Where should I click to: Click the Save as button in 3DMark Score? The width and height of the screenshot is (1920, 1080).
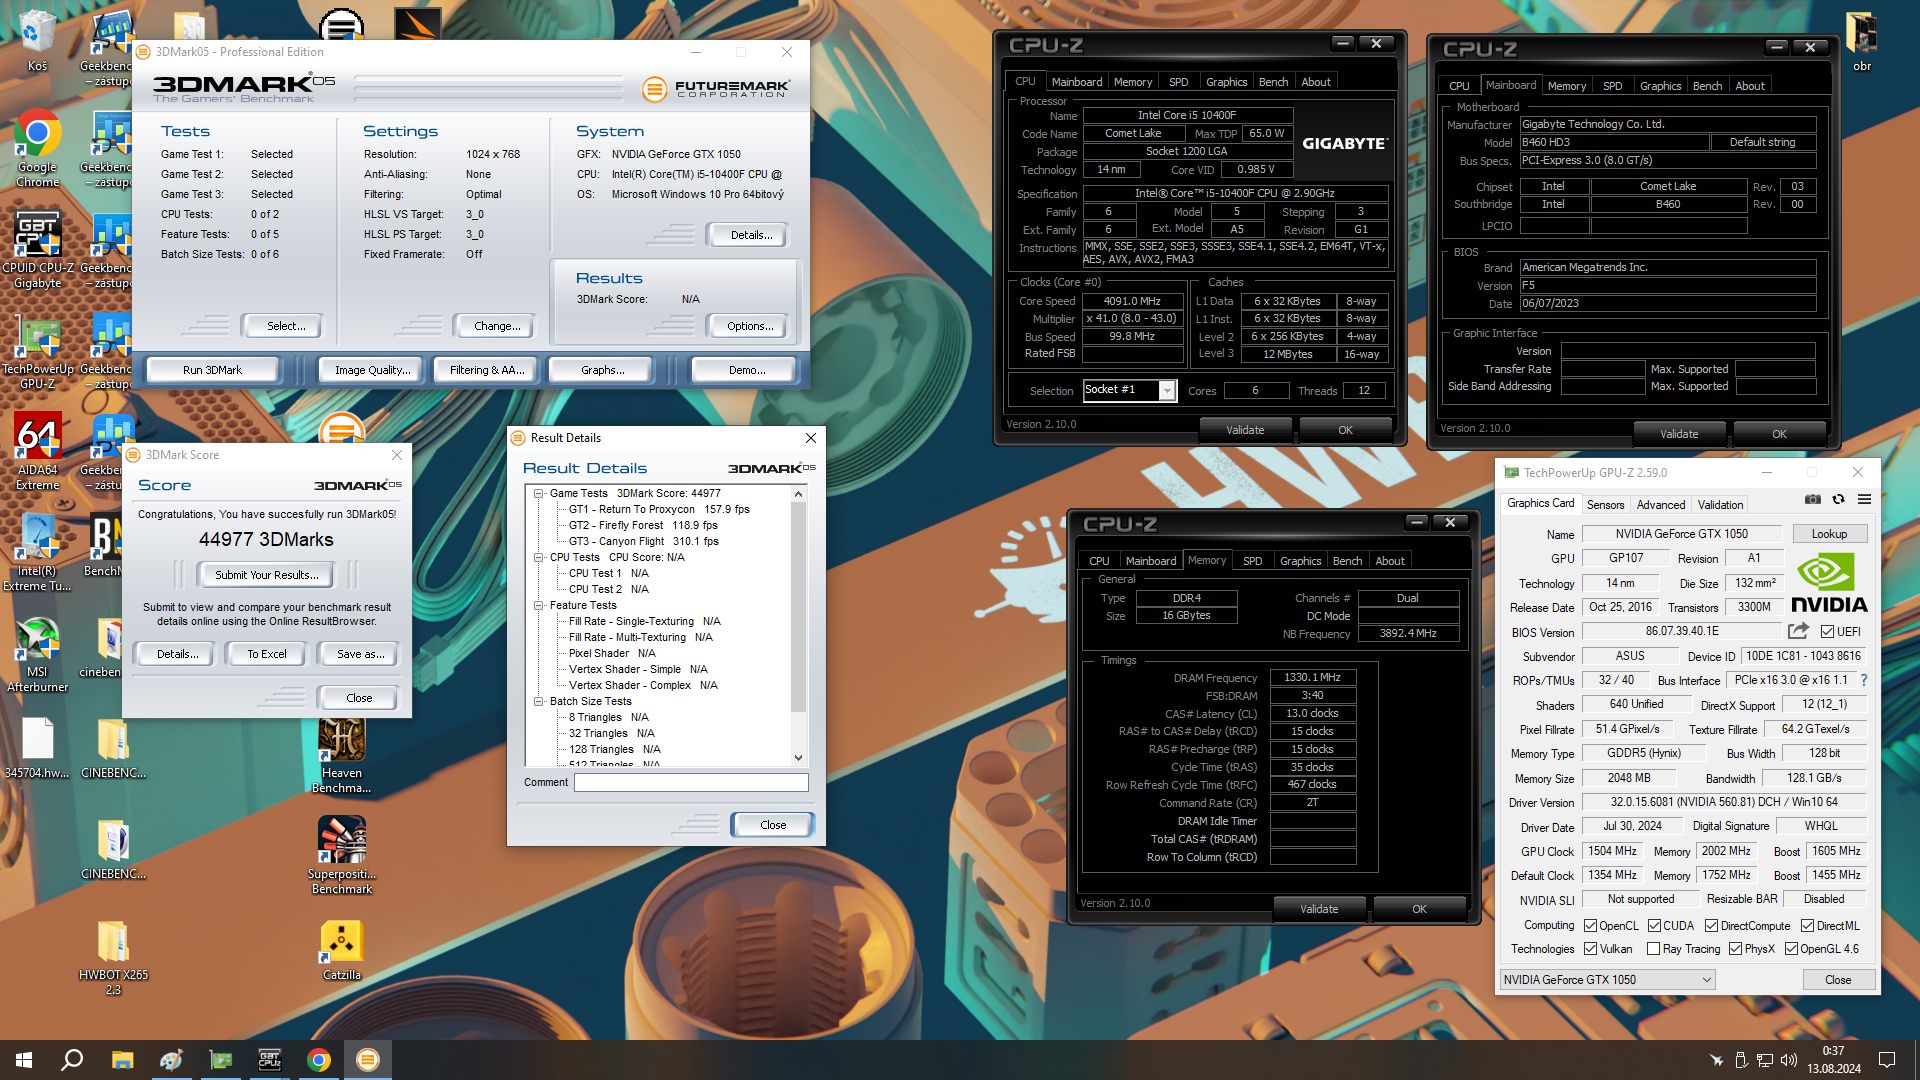[x=360, y=654]
